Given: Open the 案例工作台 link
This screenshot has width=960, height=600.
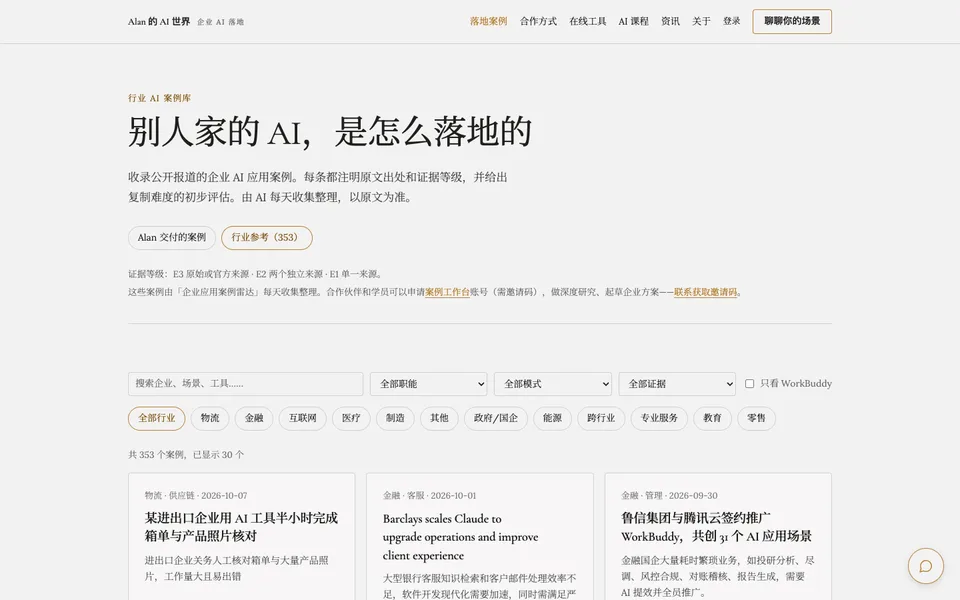Looking at the screenshot, I should tap(448, 292).
